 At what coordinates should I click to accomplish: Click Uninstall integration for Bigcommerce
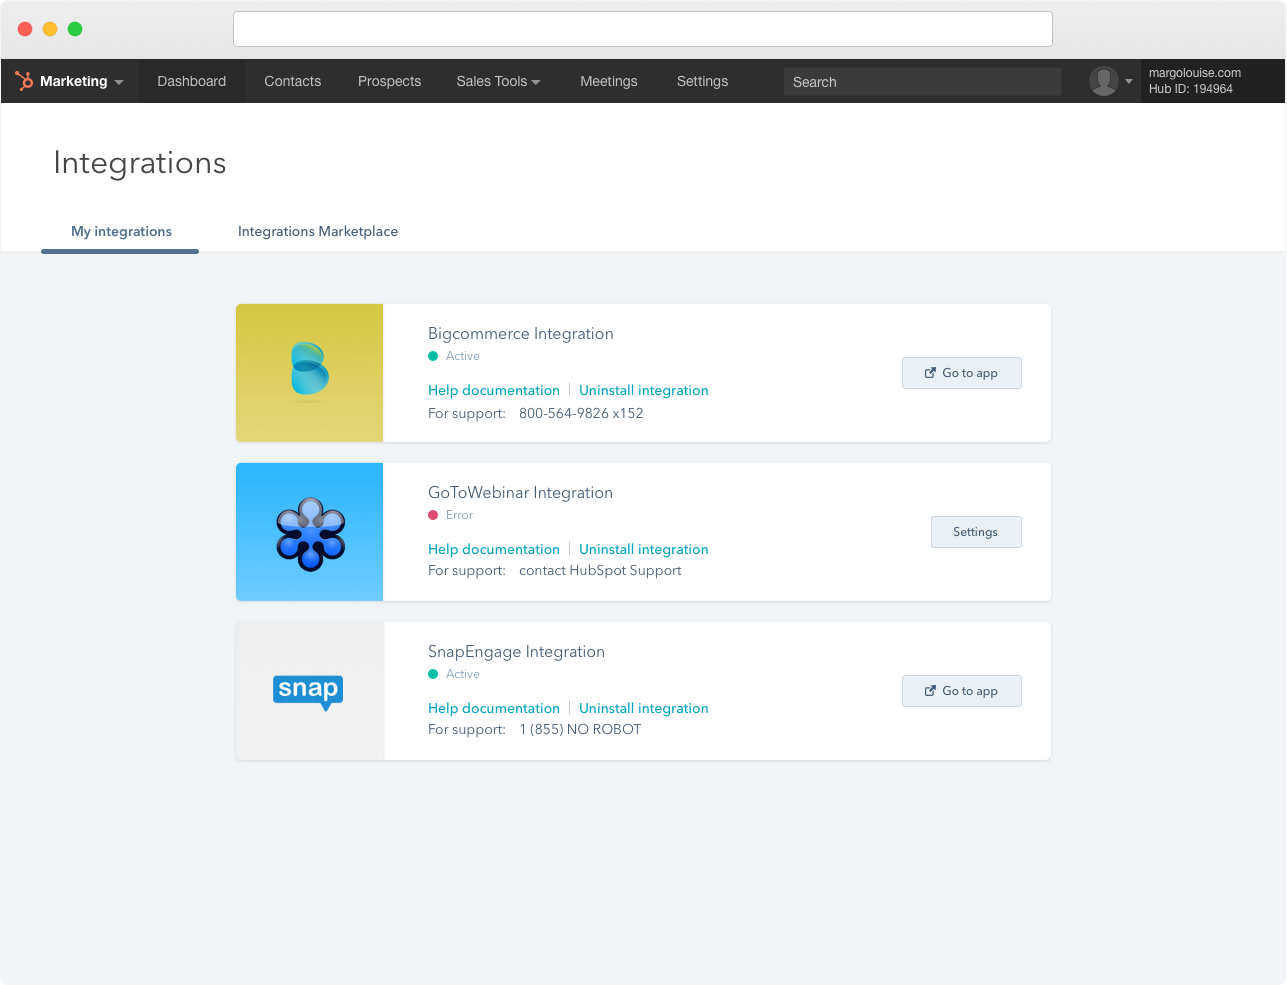643,390
